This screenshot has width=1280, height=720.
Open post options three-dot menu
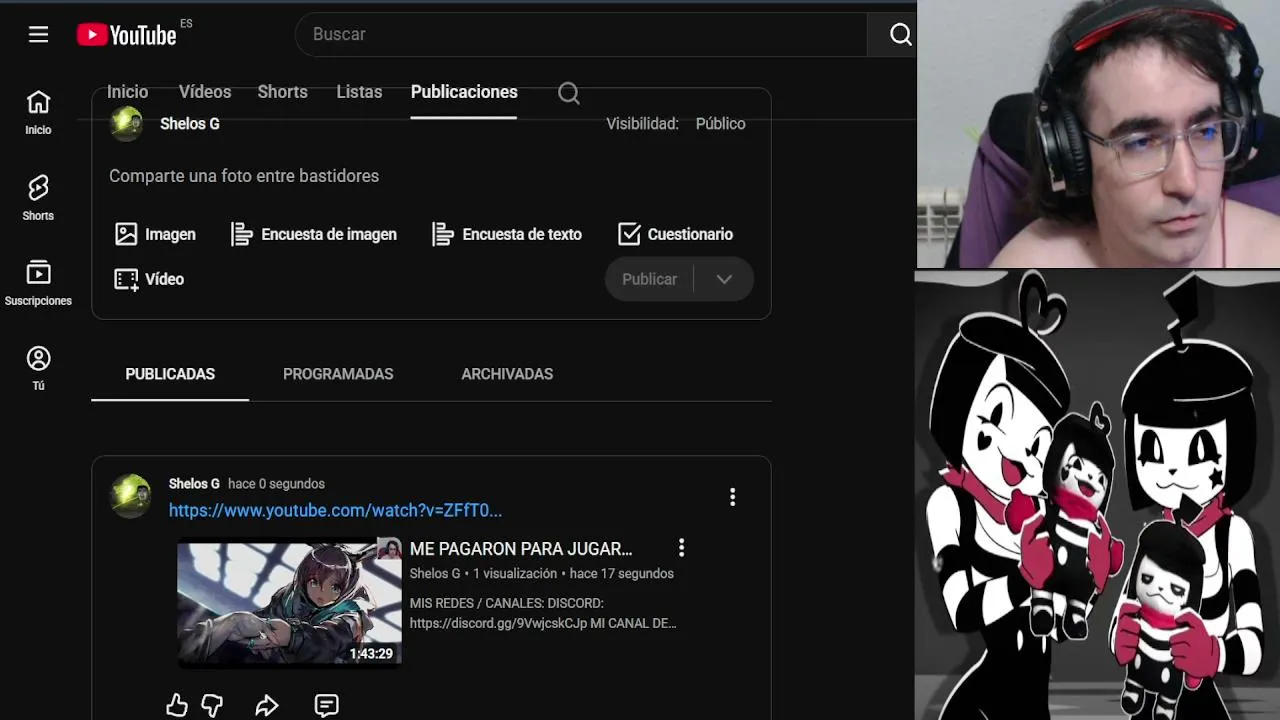(x=732, y=497)
